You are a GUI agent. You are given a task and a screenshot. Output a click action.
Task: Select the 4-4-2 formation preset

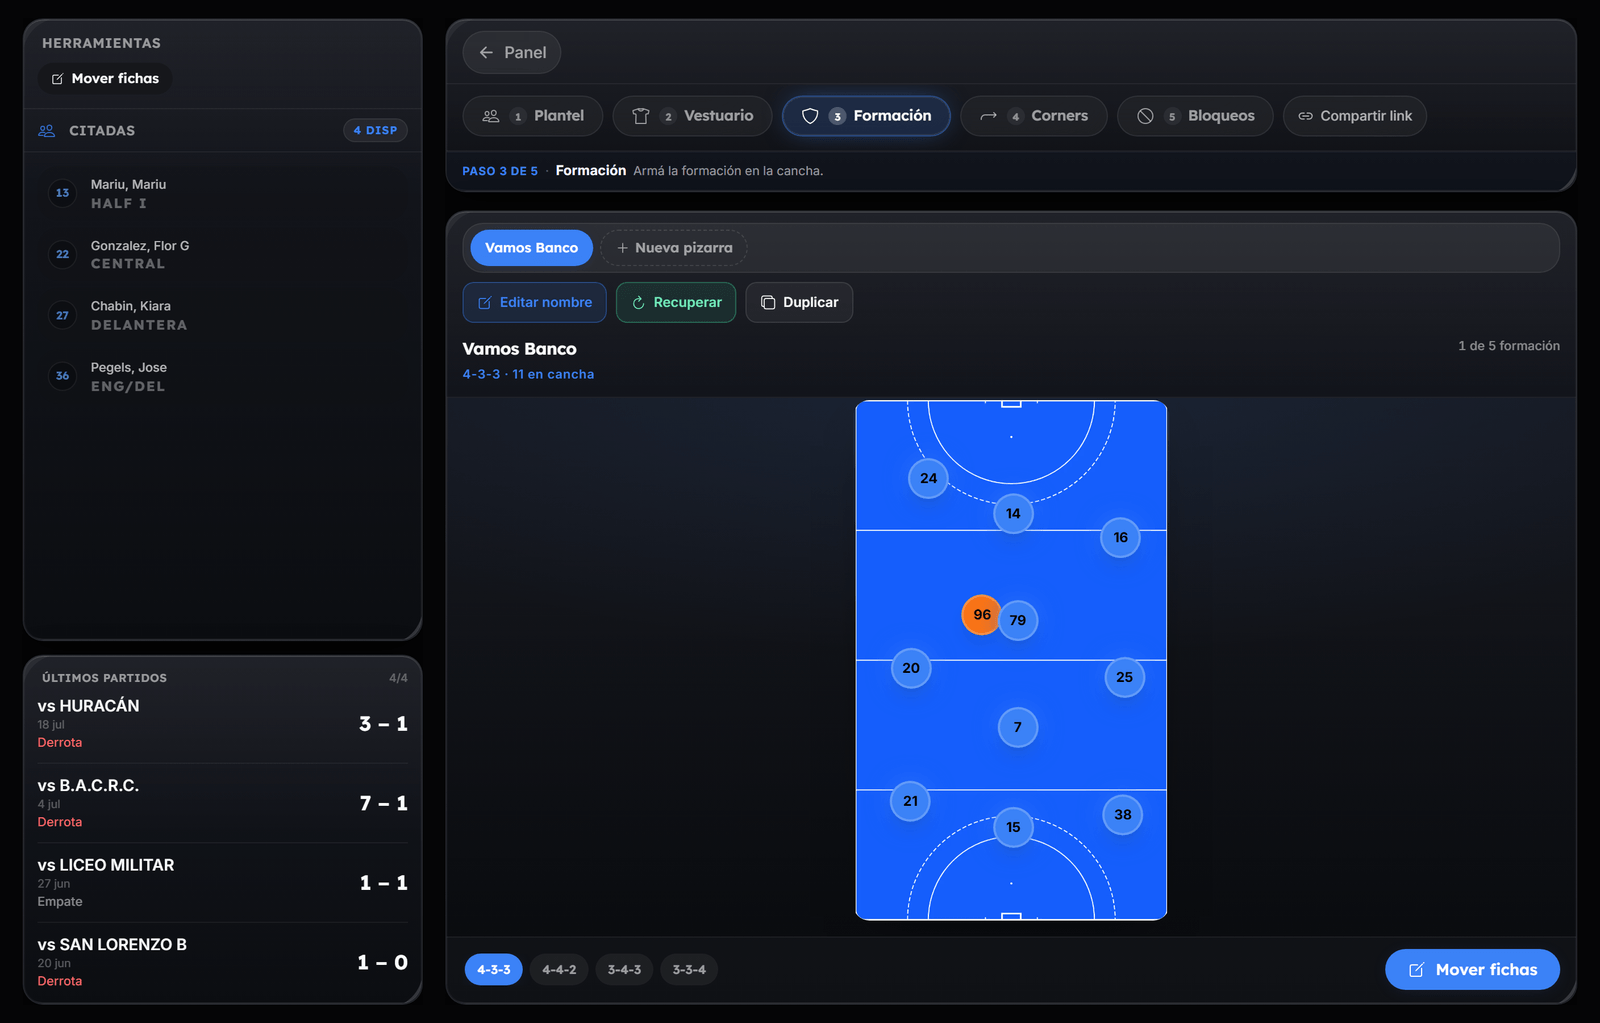click(x=559, y=969)
